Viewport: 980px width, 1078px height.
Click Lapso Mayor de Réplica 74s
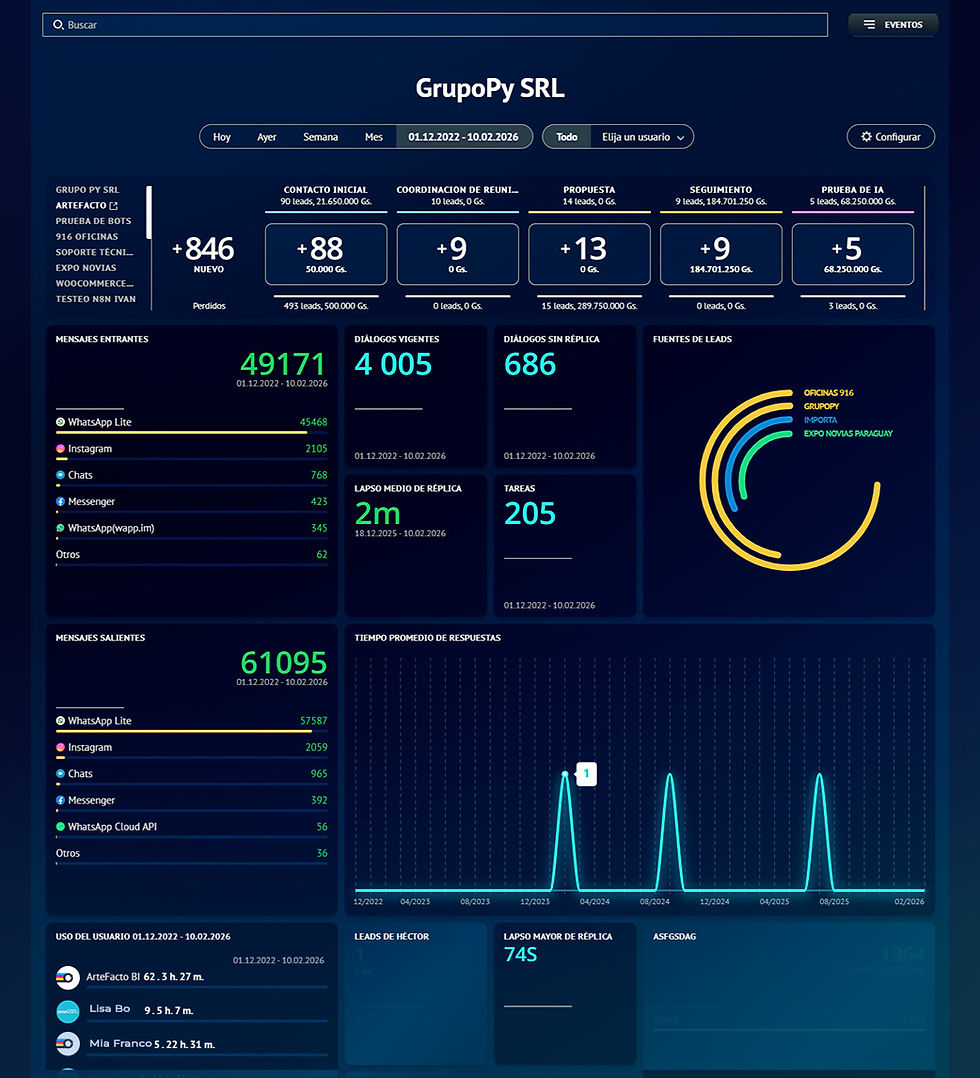521,955
